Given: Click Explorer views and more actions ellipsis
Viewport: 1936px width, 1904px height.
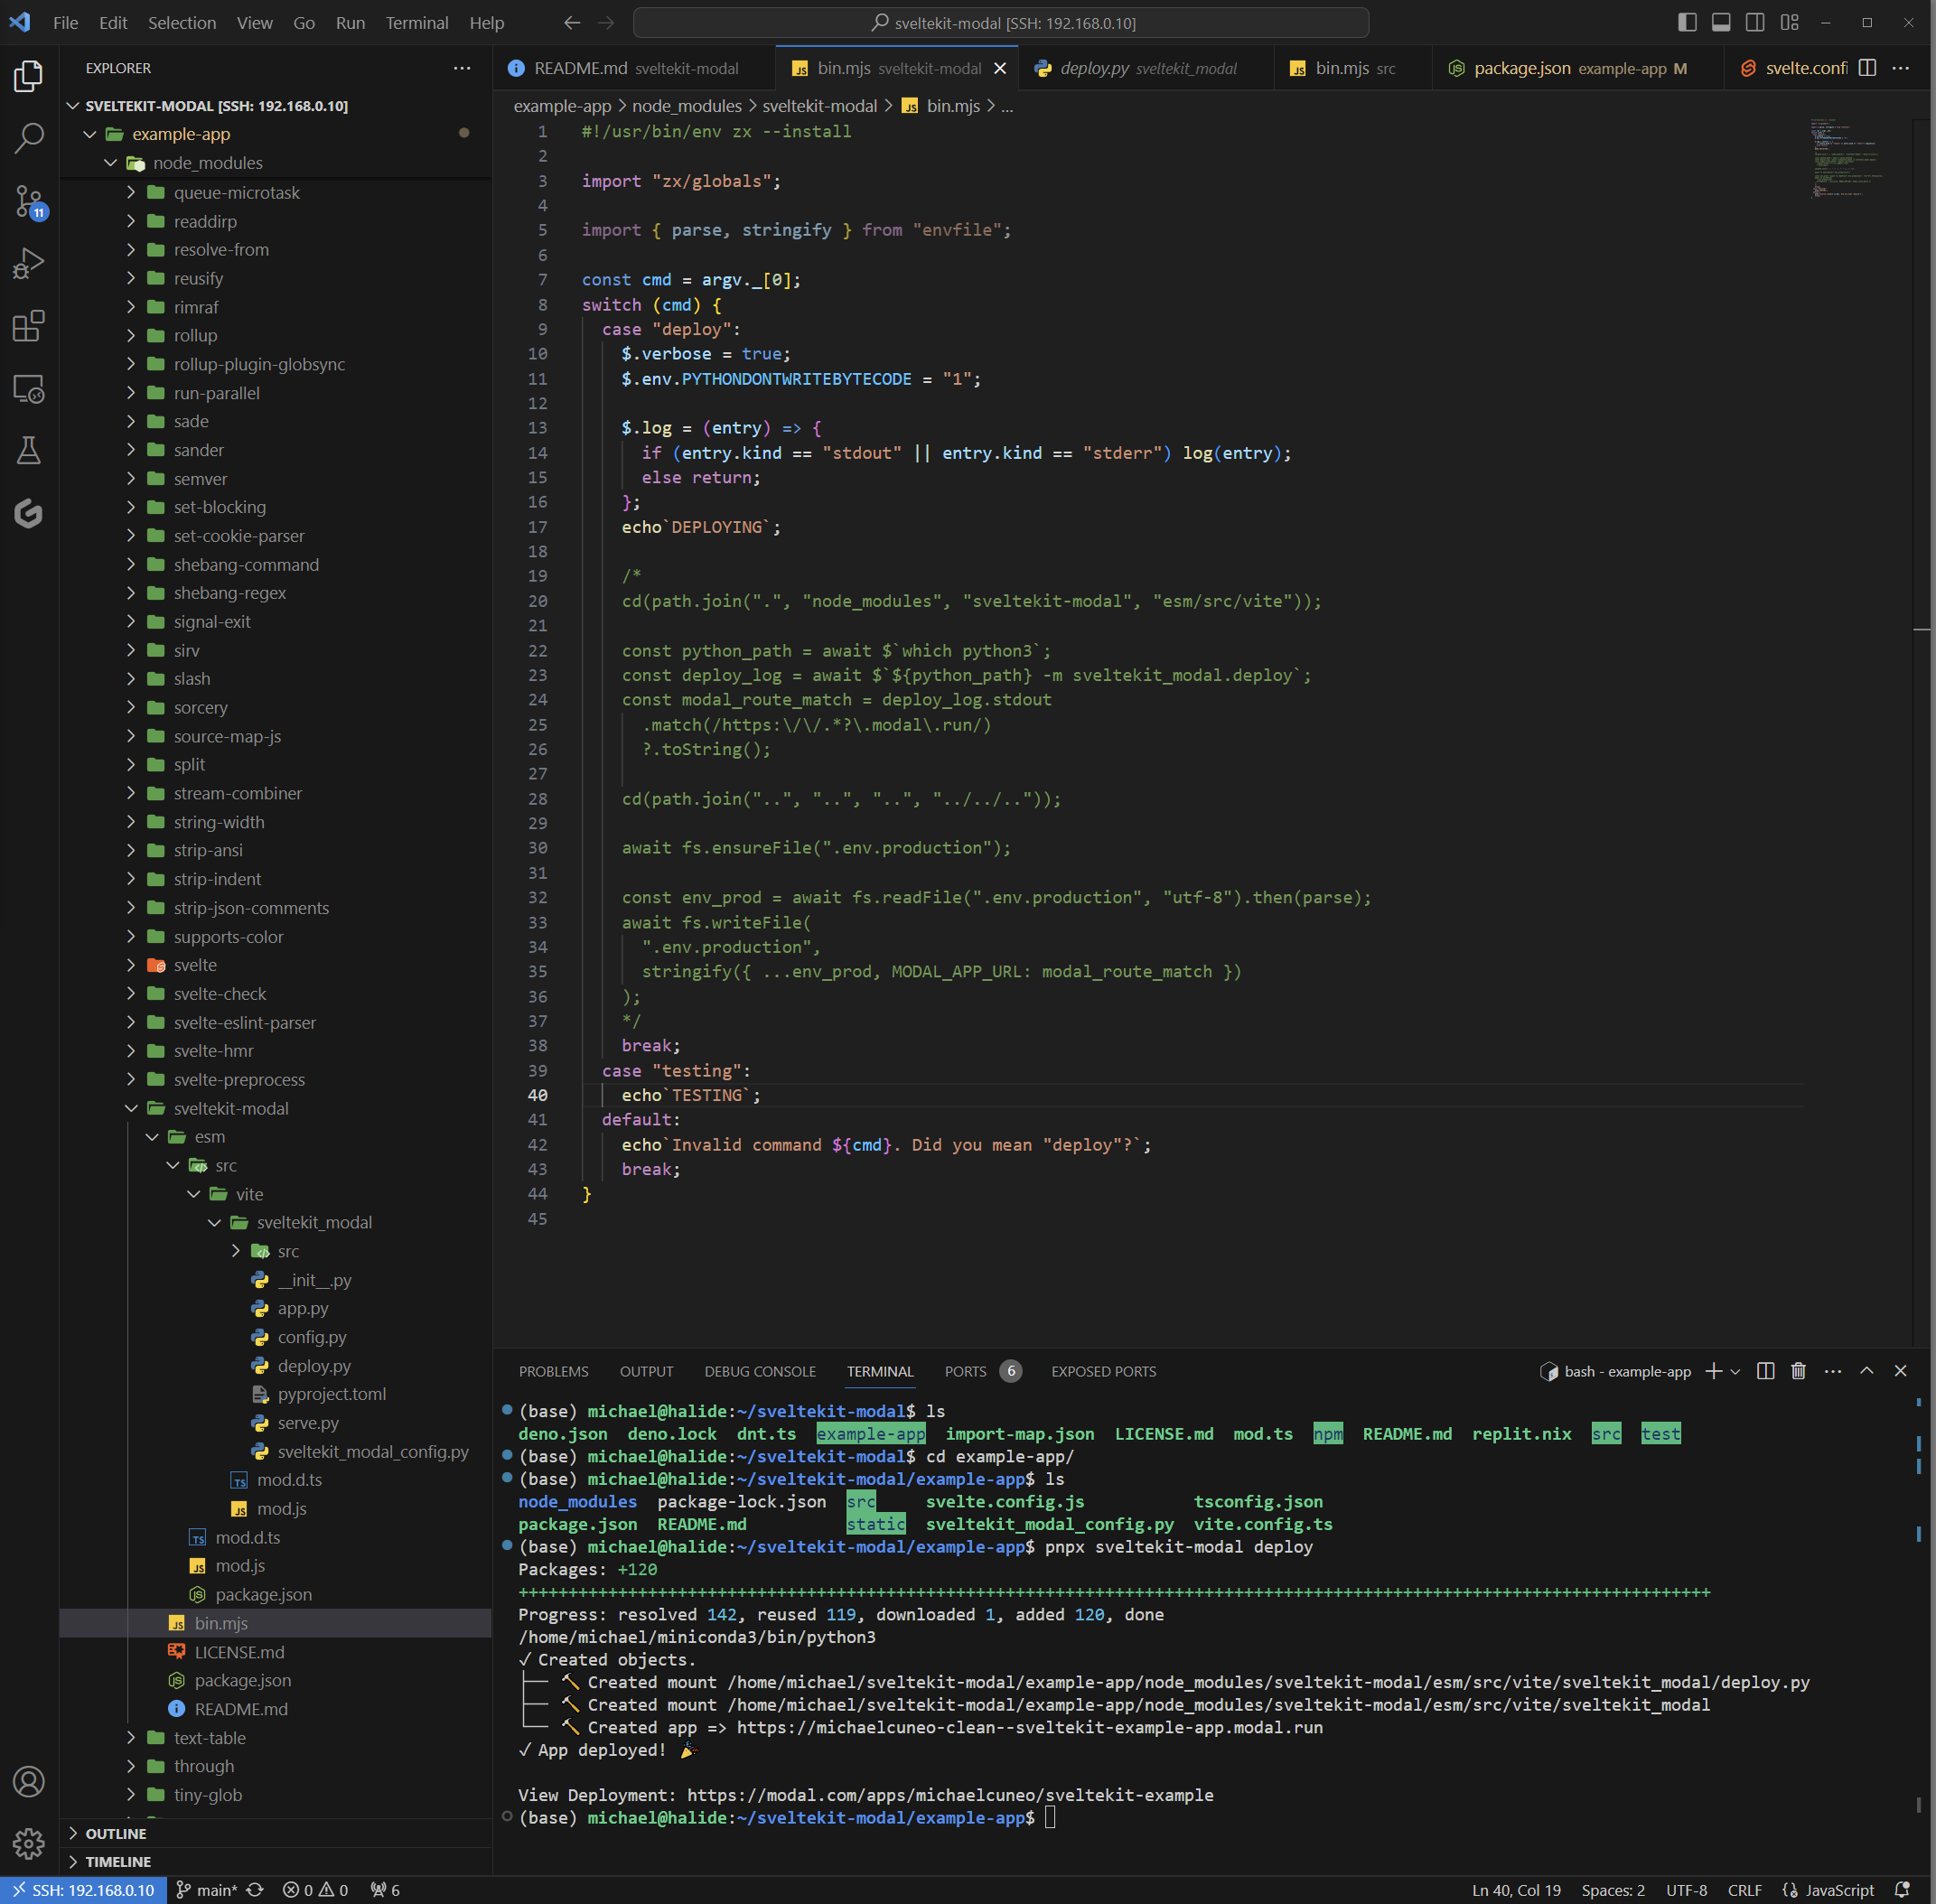Looking at the screenshot, I should tap(461, 68).
